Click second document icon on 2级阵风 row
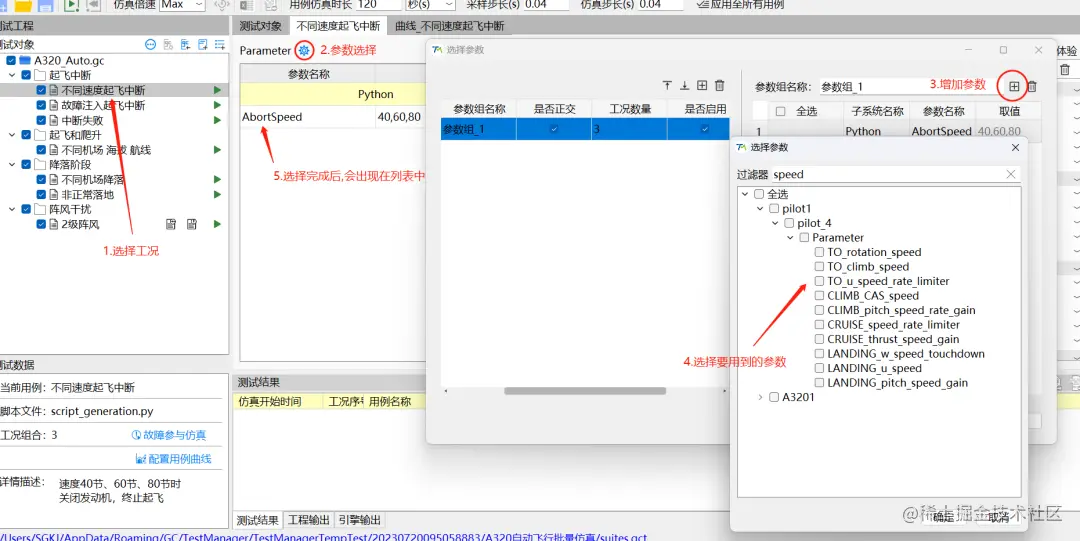This screenshot has width=1080, height=541. coord(192,224)
